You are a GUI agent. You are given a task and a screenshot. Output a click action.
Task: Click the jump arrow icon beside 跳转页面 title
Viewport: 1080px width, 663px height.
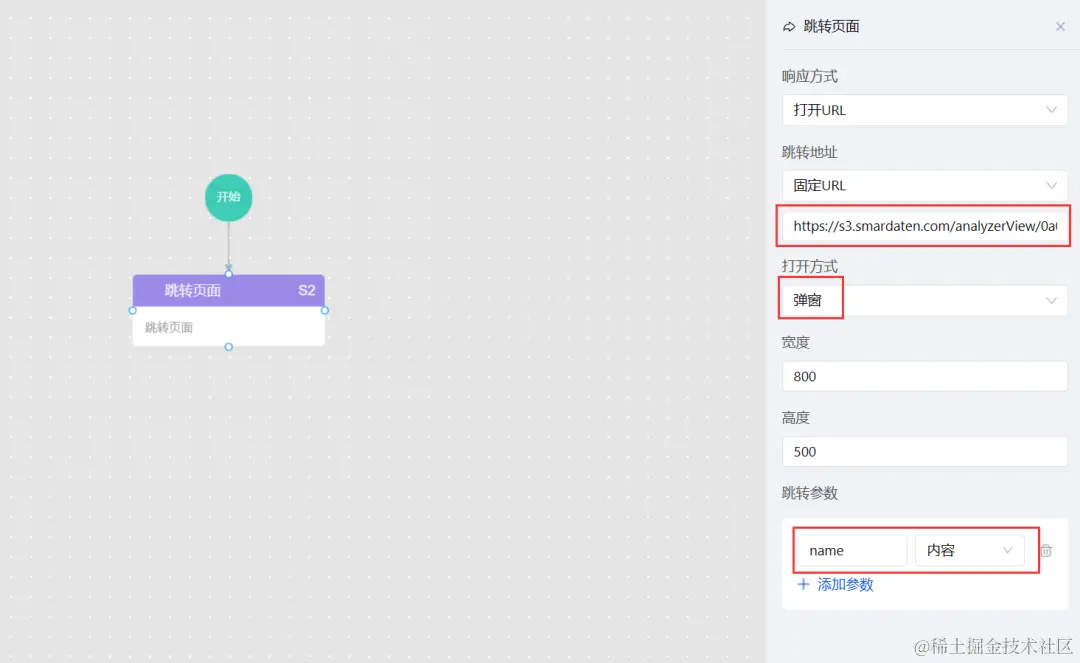click(789, 26)
